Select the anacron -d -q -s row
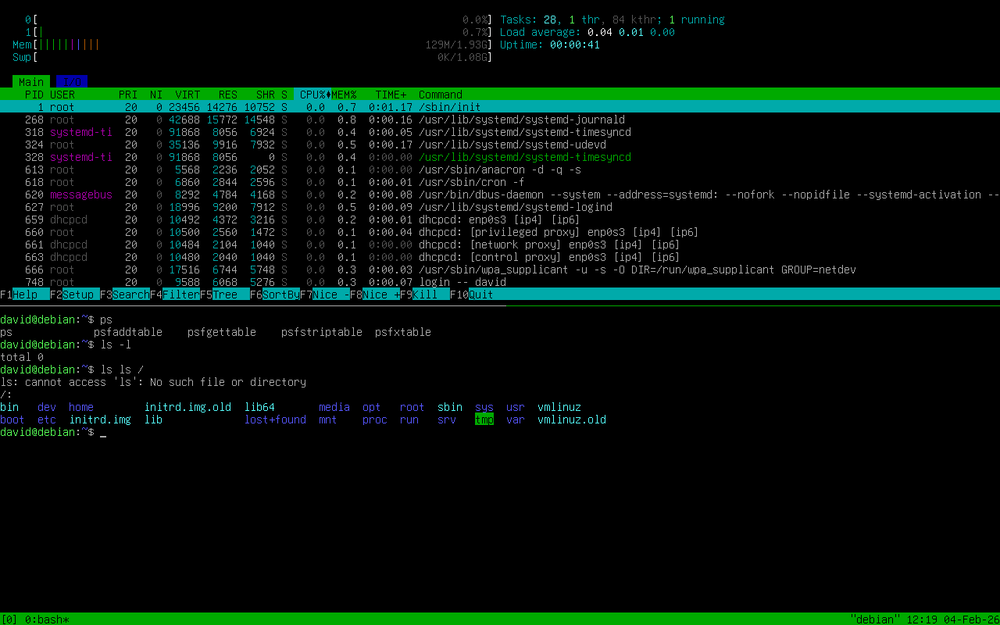Screen dimensions: 1000x625 pos(500,170)
